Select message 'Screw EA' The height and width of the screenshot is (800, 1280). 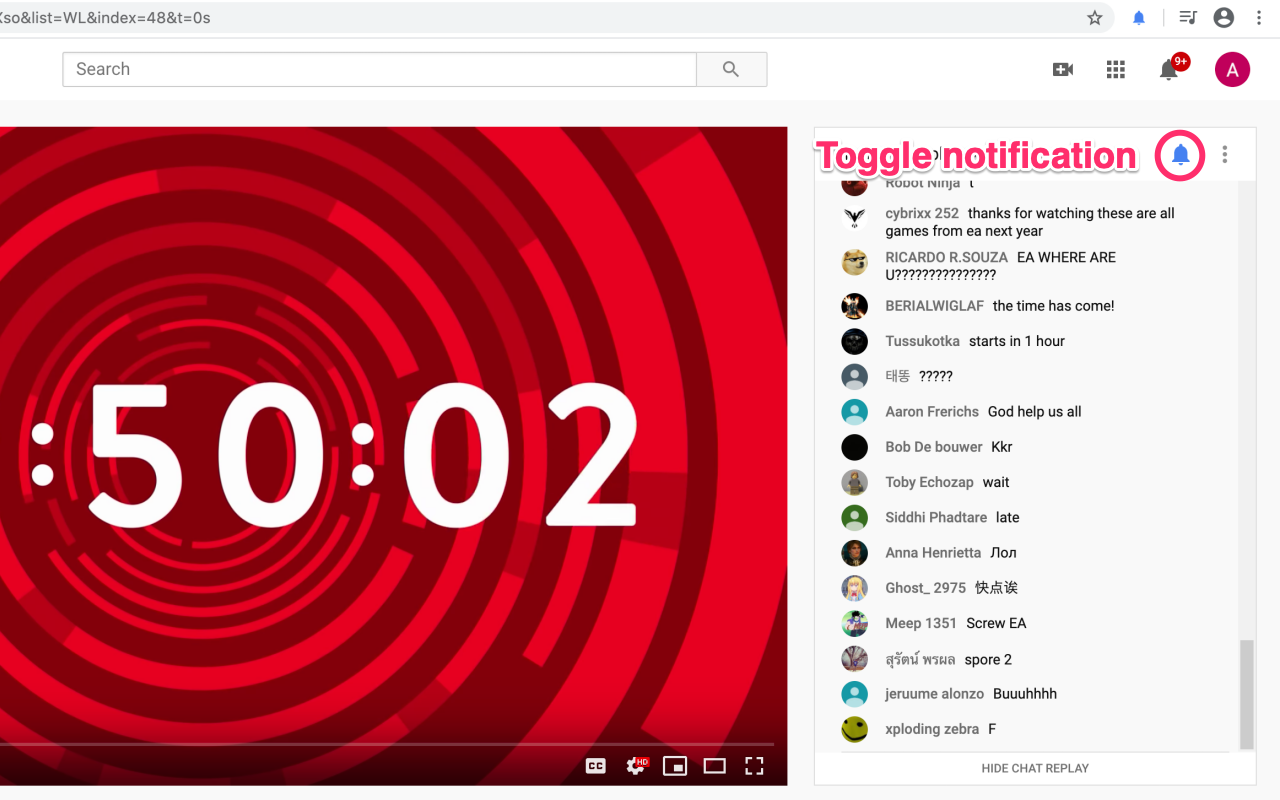(x=996, y=623)
